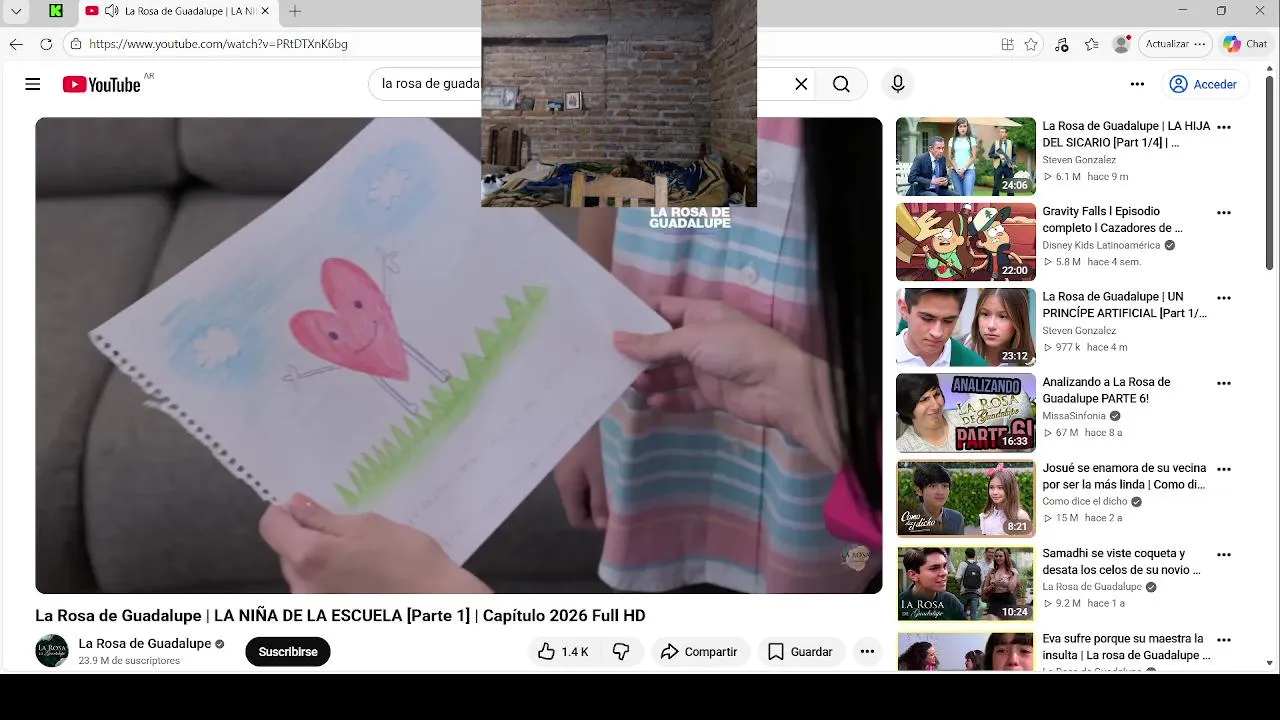Click the Actualizar browser update button
This screenshot has width=1280, height=720.
1175,44
